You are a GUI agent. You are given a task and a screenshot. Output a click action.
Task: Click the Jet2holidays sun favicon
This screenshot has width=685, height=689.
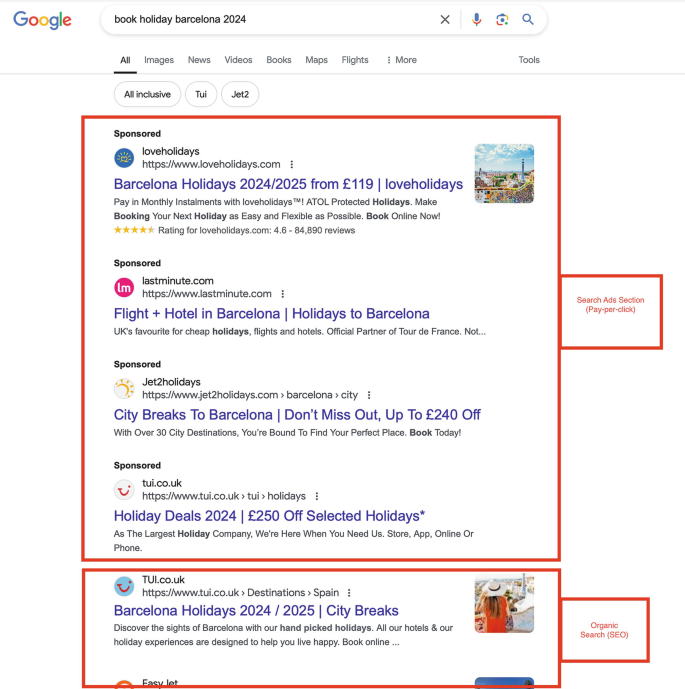click(124, 388)
